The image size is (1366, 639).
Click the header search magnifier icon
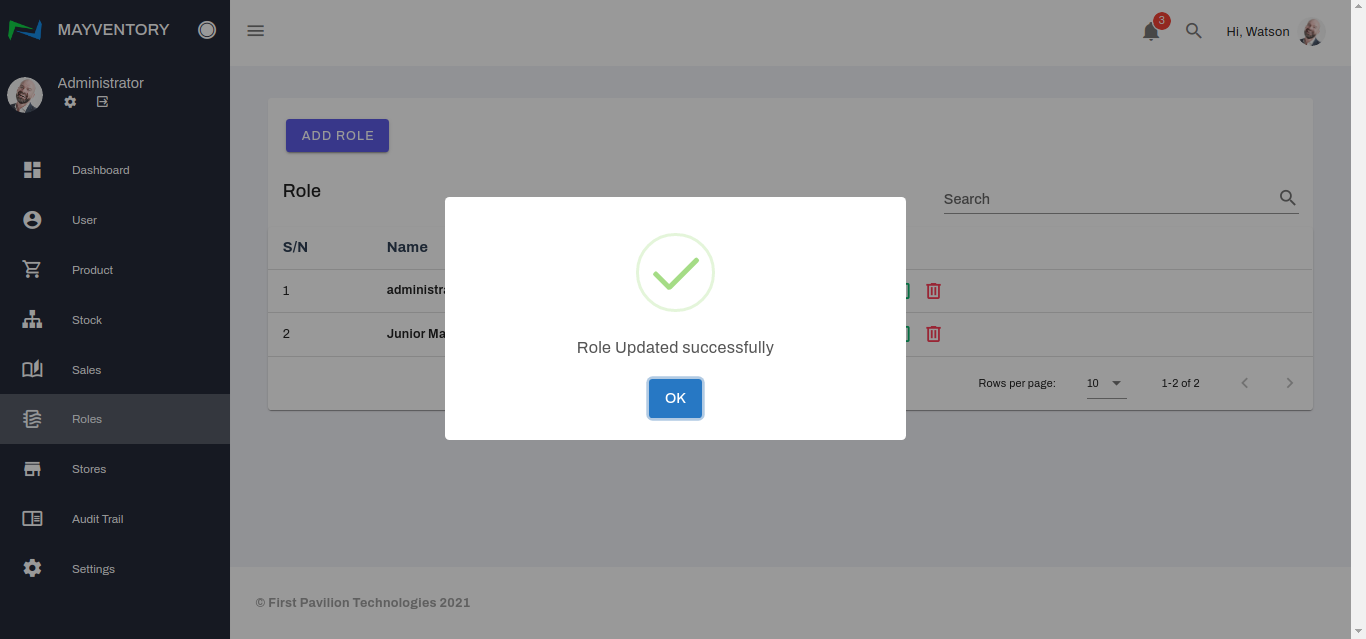[1193, 31]
